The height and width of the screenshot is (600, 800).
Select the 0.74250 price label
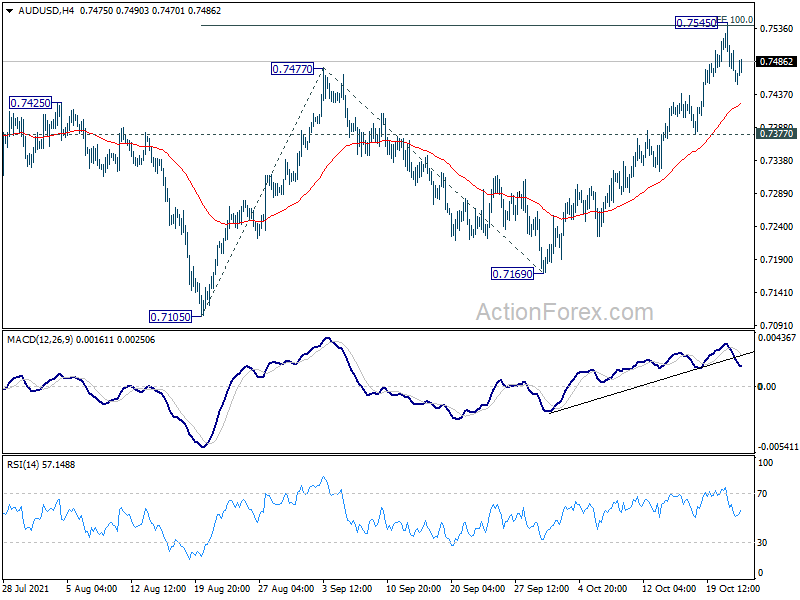[31, 103]
